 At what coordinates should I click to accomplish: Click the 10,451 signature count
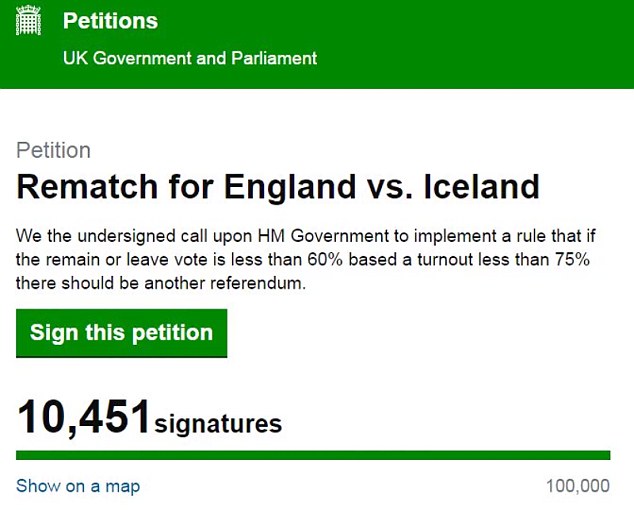[84, 418]
